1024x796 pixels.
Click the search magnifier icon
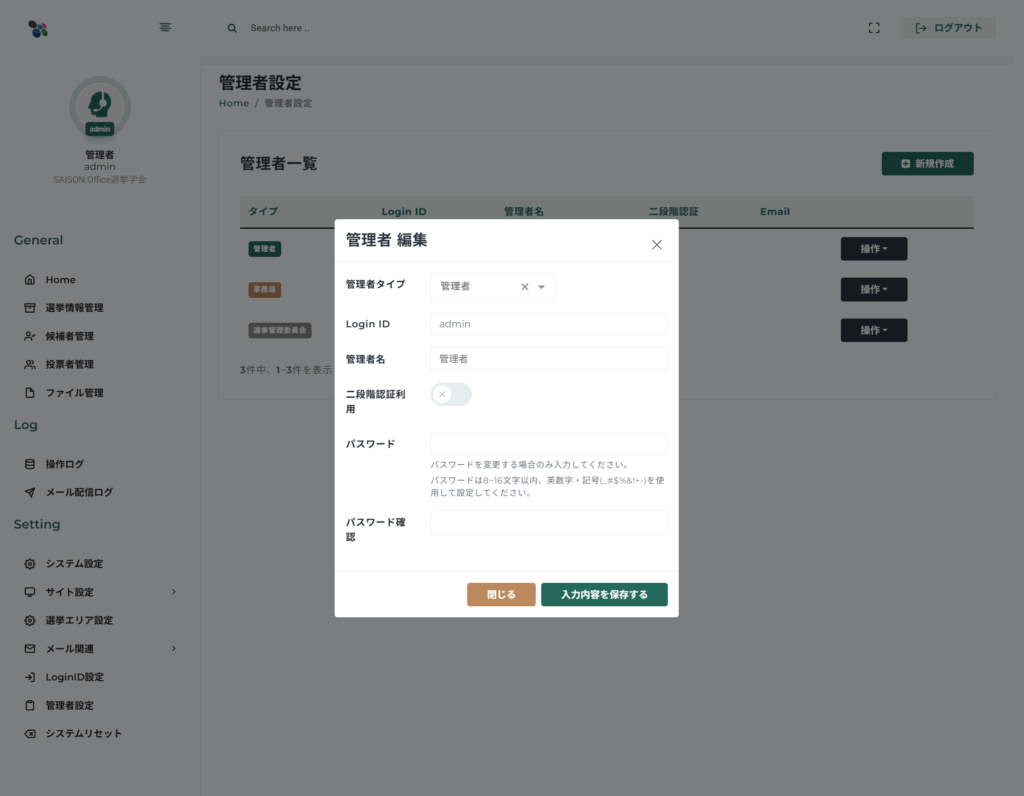[x=232, y=28]
